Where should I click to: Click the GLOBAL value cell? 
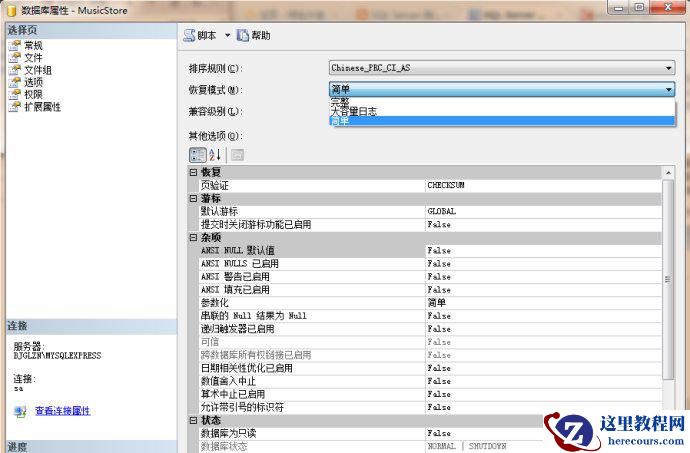click(543, 211)
